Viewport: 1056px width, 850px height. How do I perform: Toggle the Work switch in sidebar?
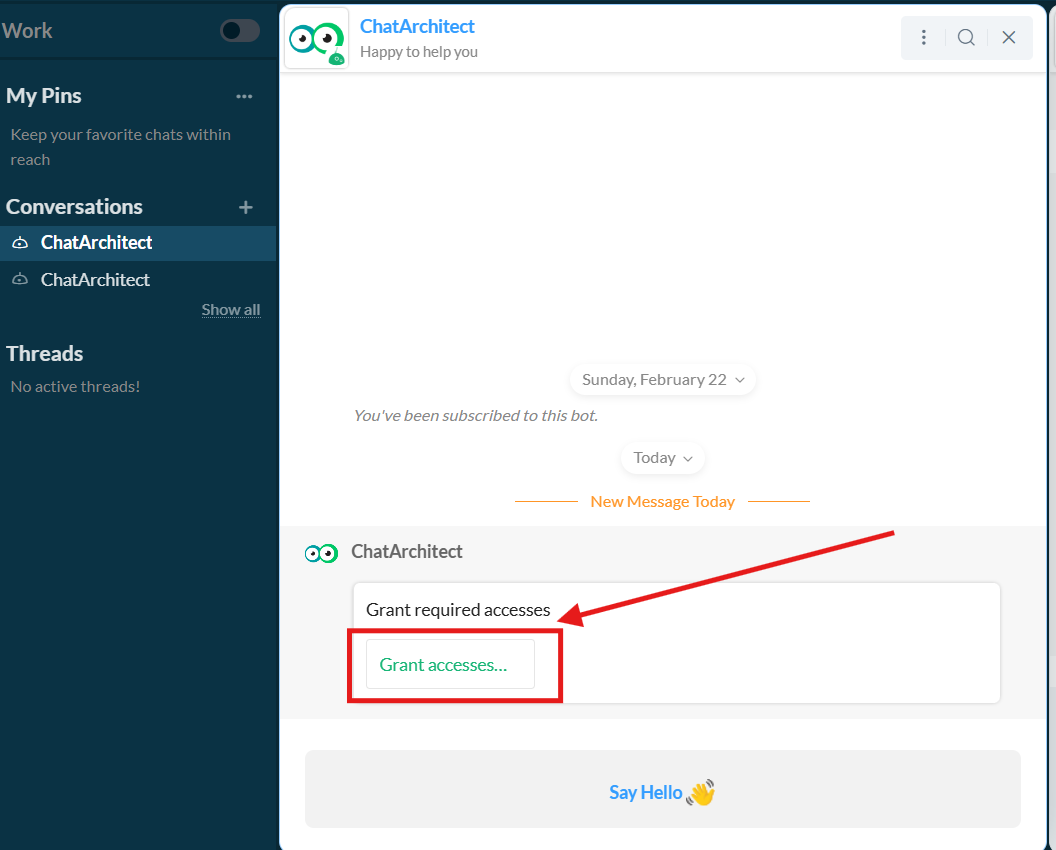(x=240, y=31)
